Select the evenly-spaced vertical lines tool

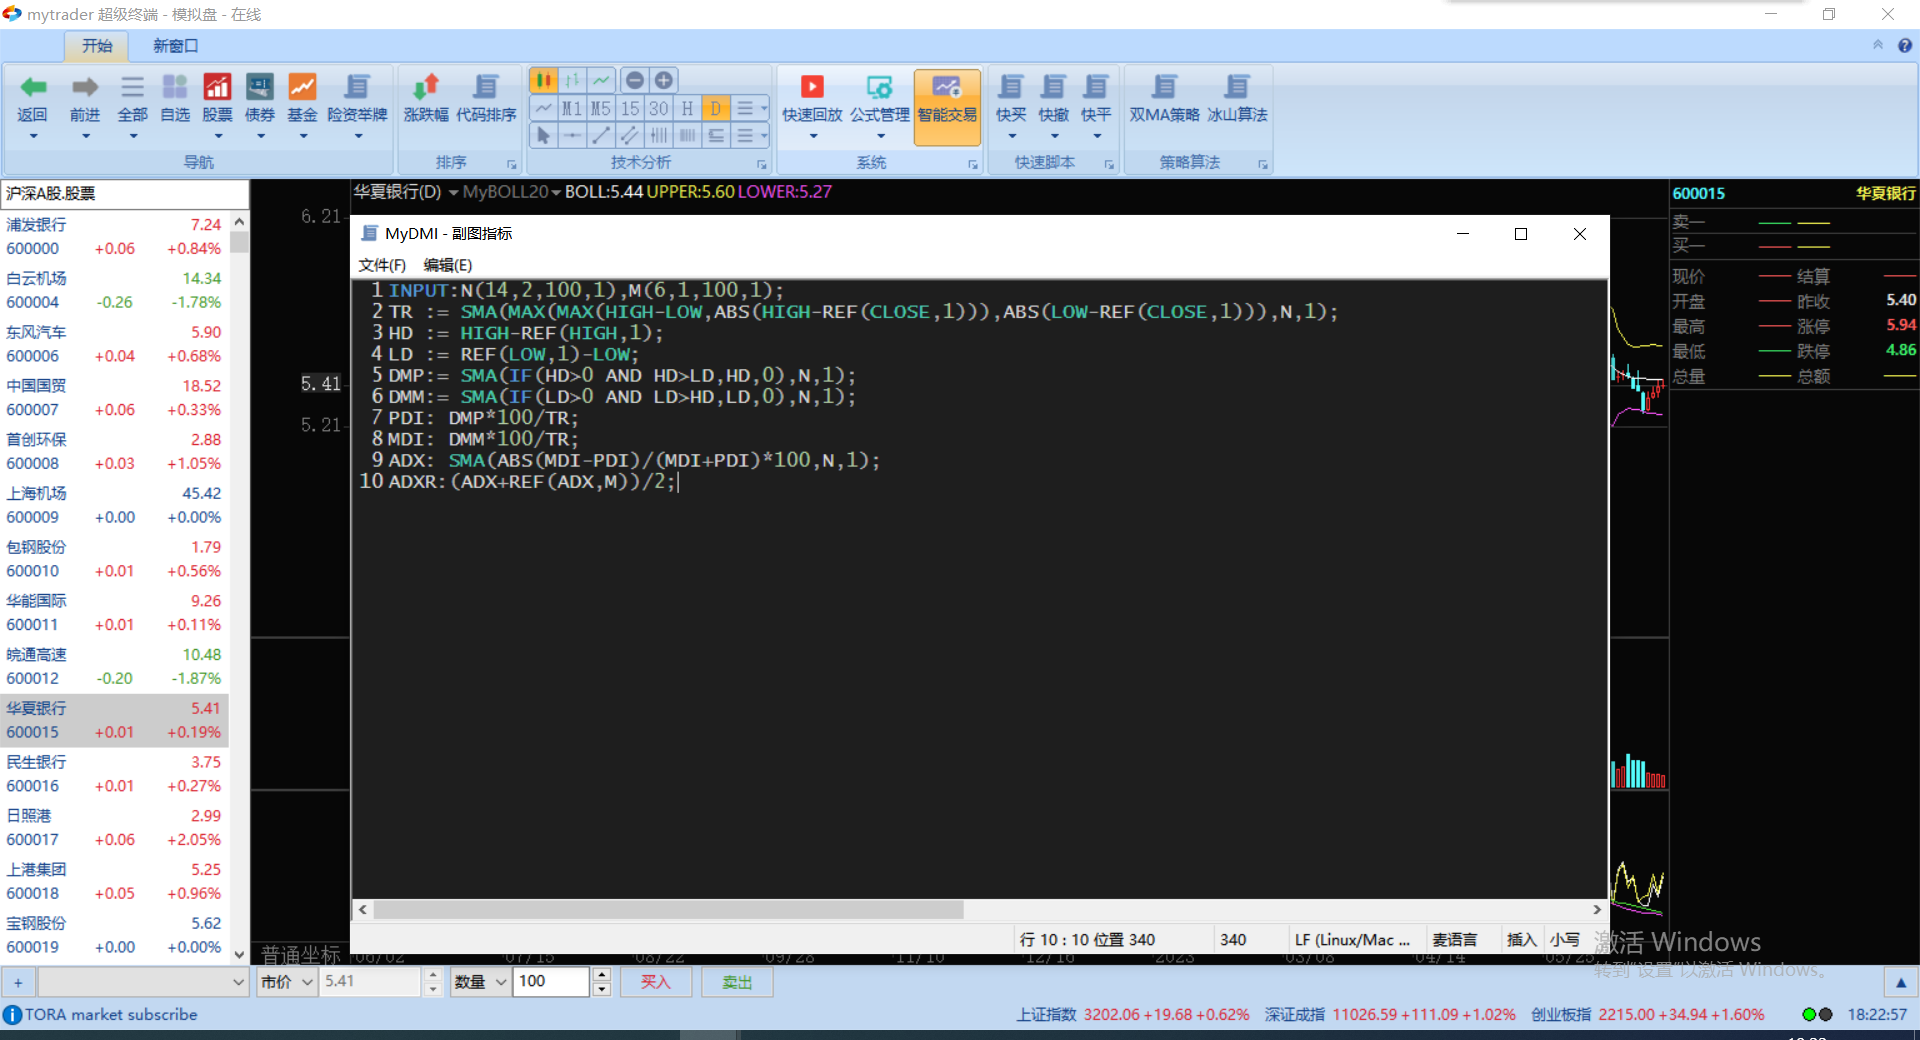click(687, 135)
